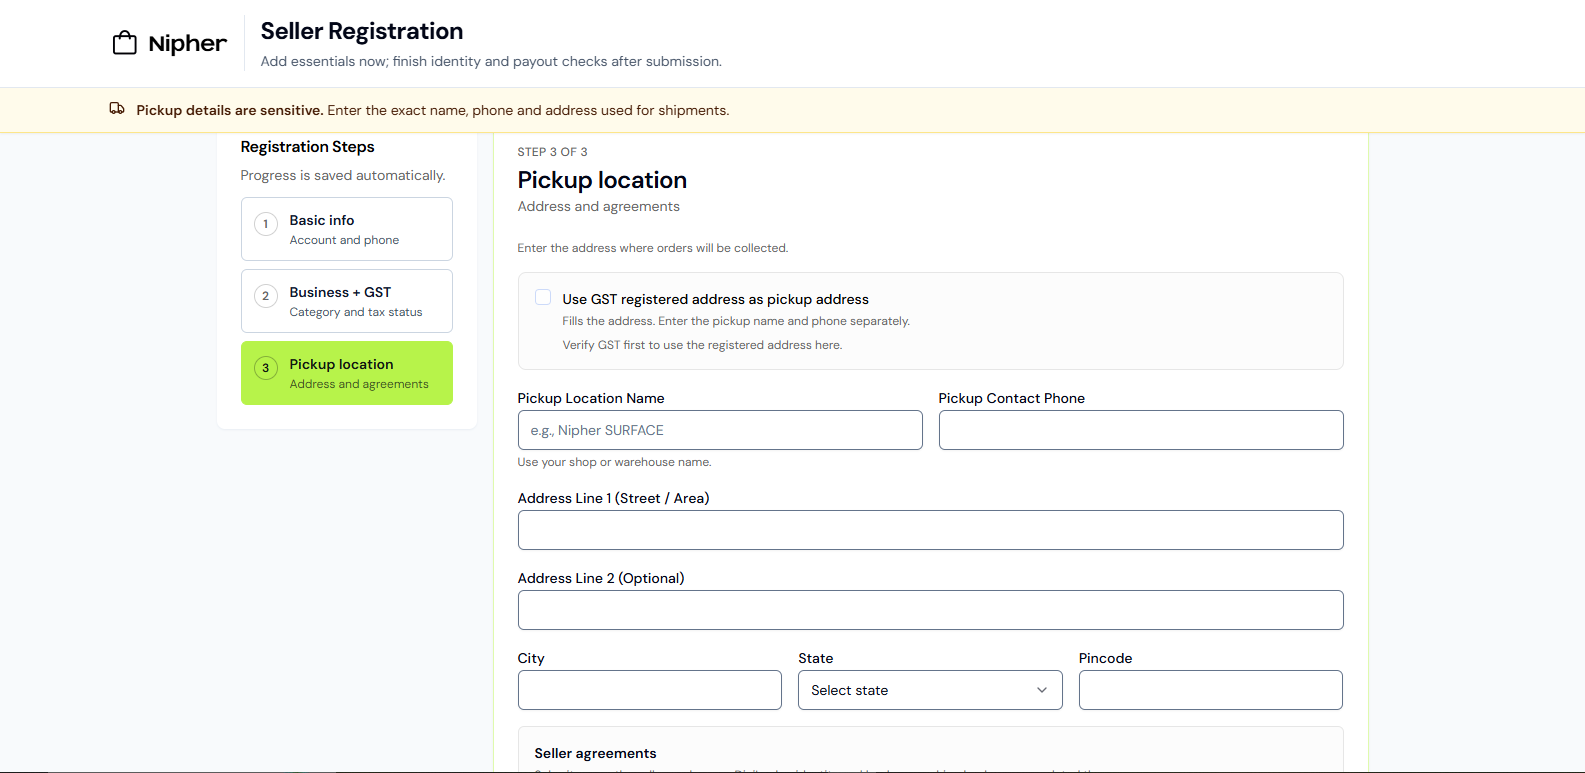The image size is (1585, 773).
Task: Click "Progress is saved automatically." text
Action: point(343,175)
